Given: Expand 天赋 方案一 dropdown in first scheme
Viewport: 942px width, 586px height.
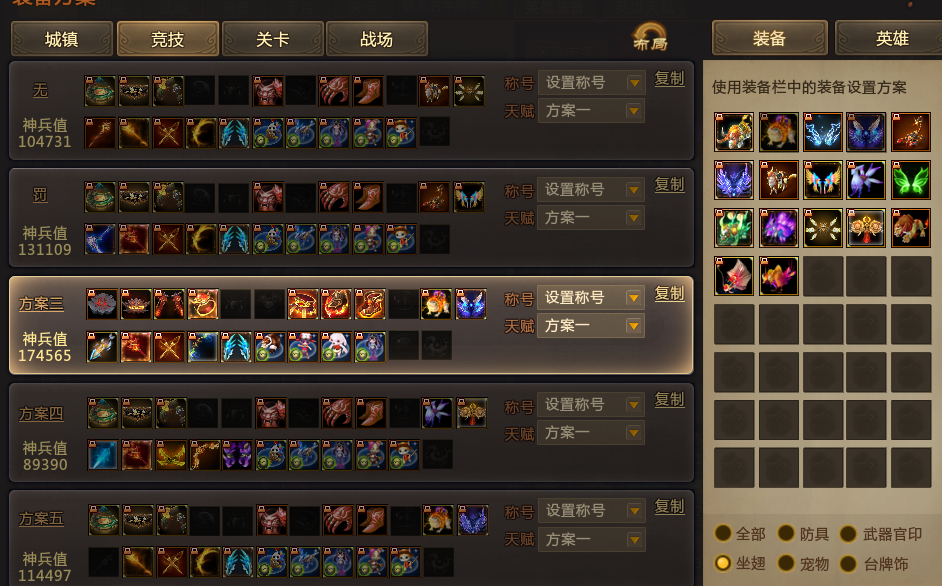Looking at the screenshot, I should click(591, 111).
